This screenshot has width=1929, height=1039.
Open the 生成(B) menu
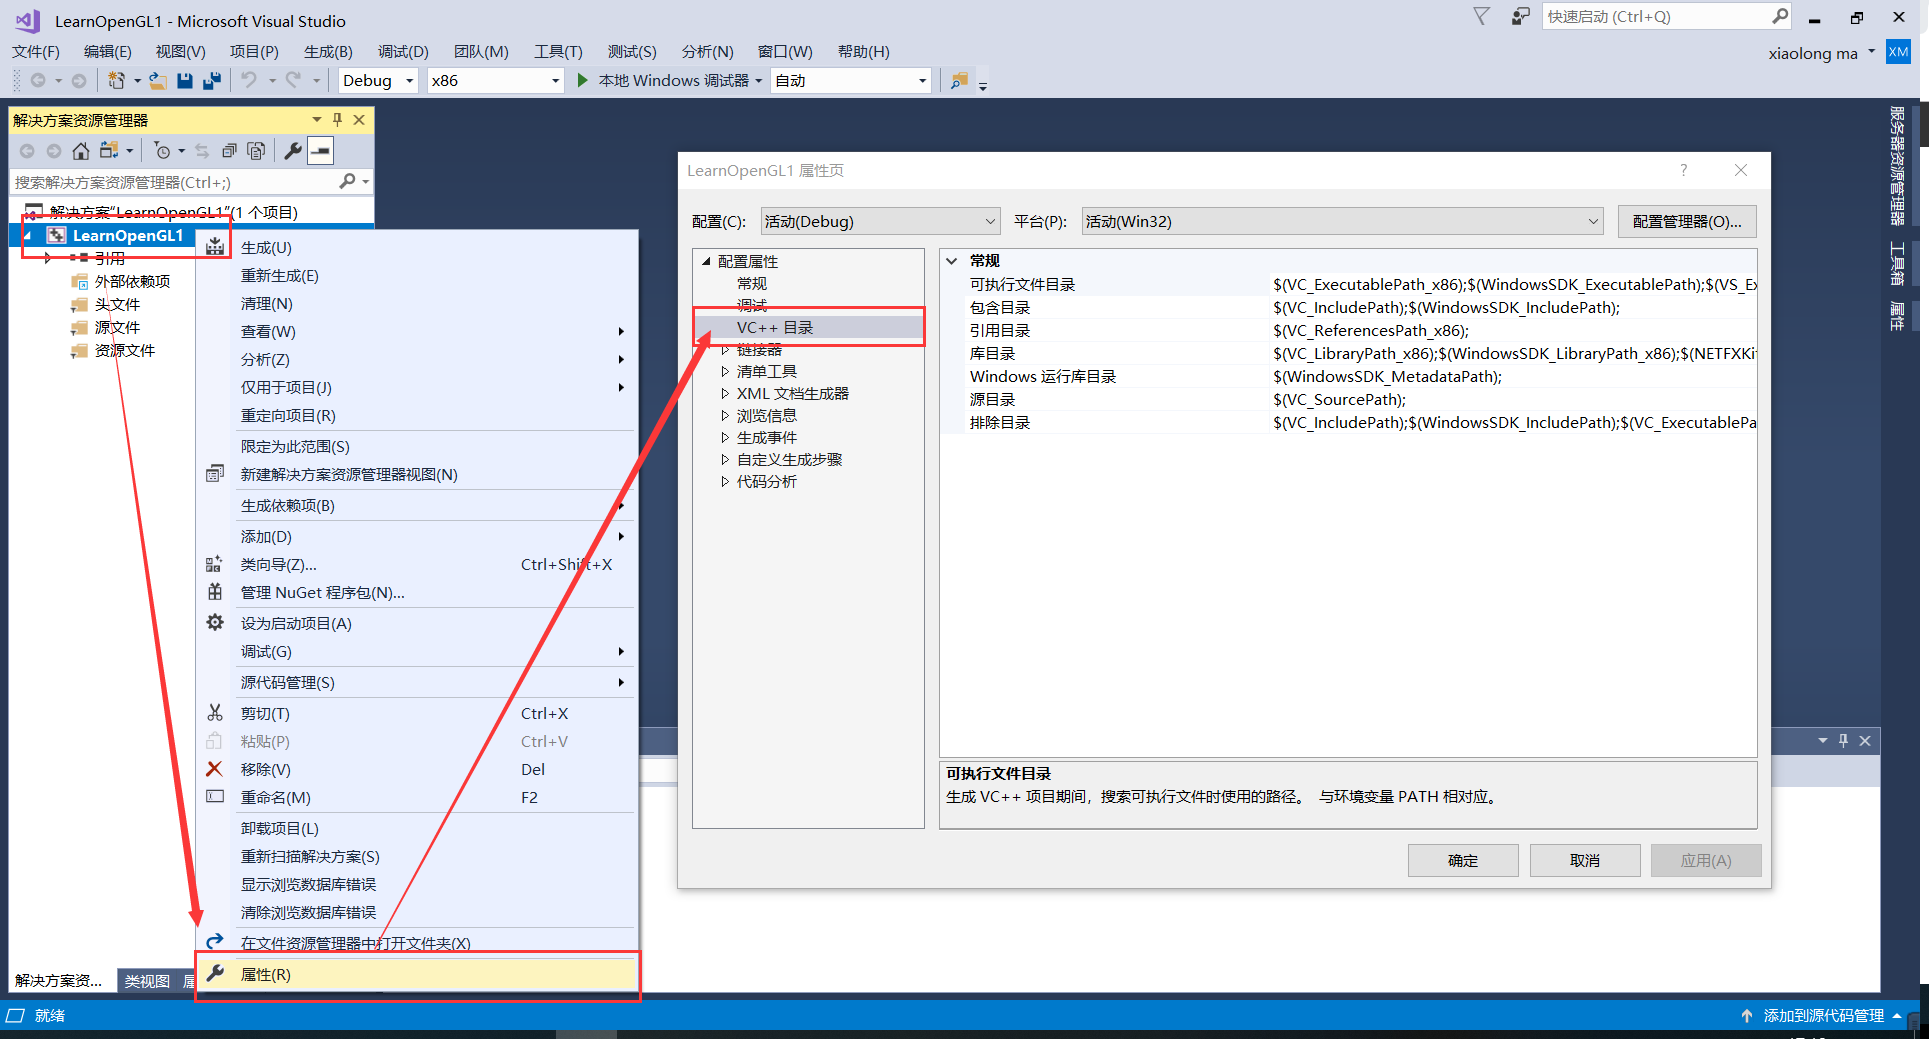tap(328, 51)
